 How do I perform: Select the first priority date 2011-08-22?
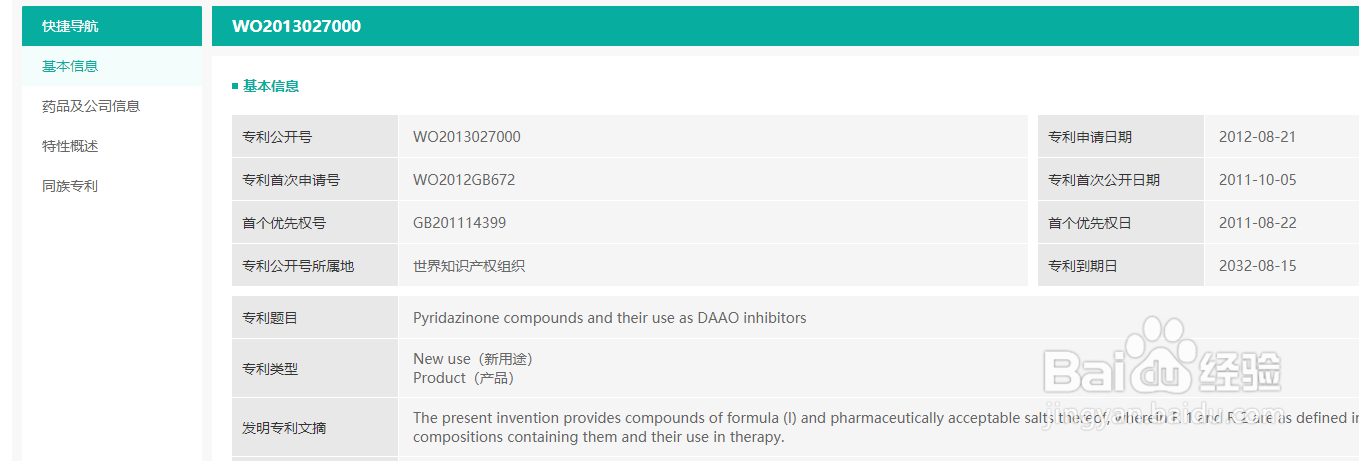pos(1257,223)
